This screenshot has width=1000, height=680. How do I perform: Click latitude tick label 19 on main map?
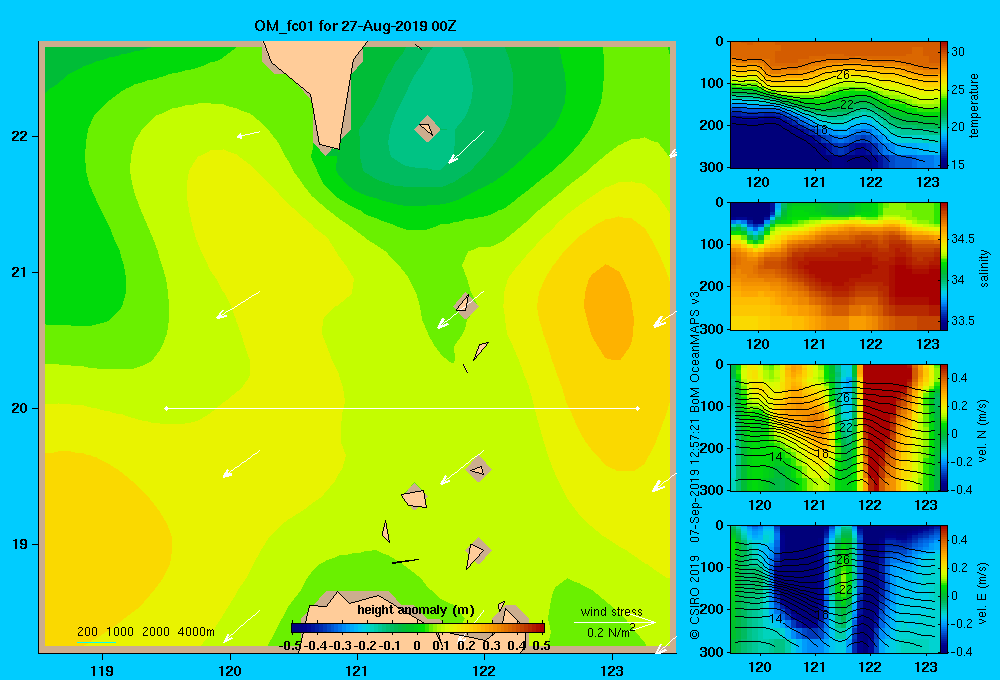point(20,544)
